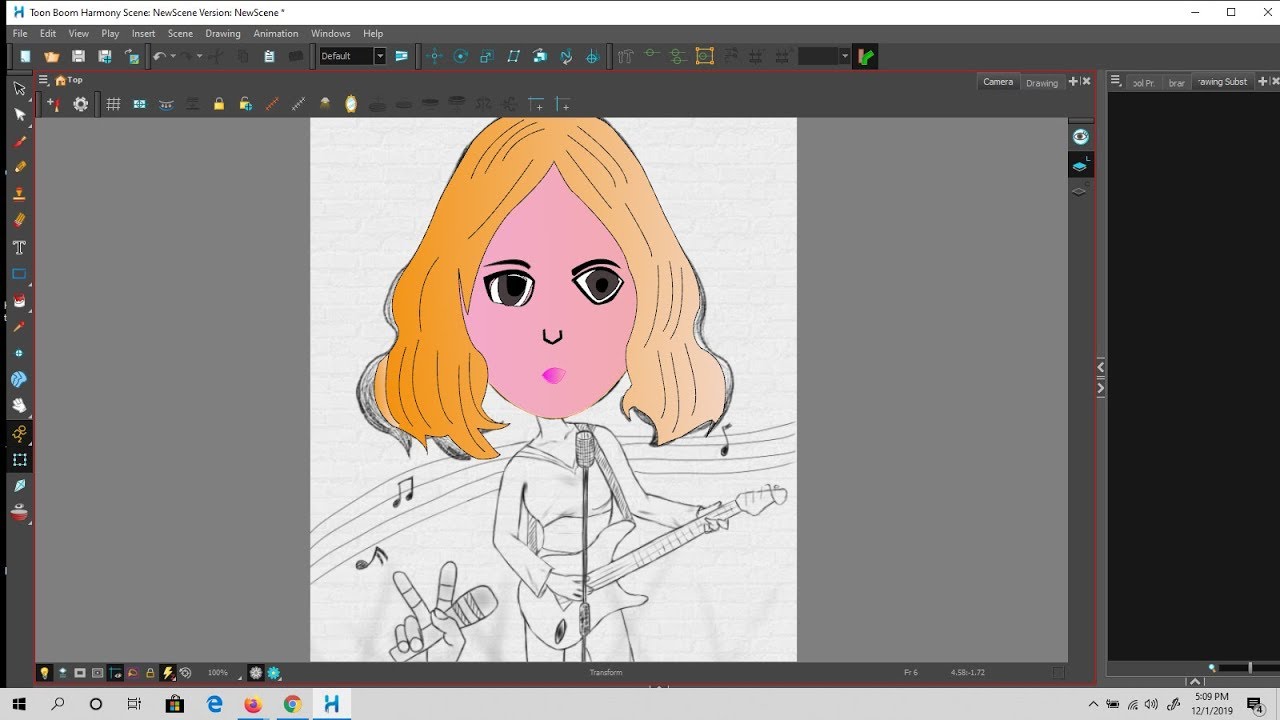Collapse right panel with left-arrow handle
This screenshot has height=720, width=1280.
click(x=1101, y=368)
